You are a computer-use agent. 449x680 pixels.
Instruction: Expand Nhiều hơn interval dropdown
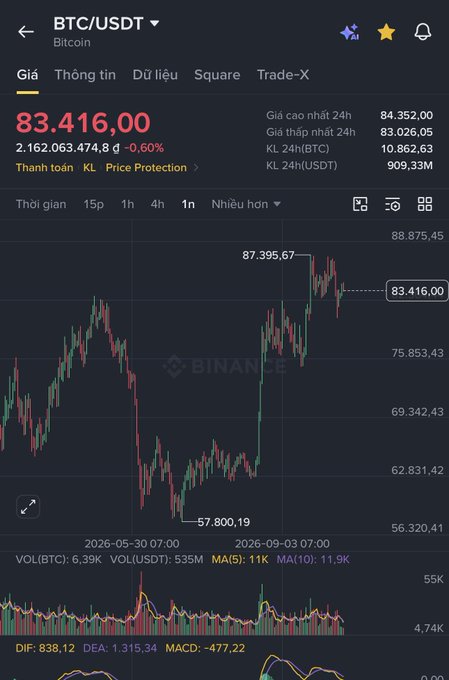(246, 204)
